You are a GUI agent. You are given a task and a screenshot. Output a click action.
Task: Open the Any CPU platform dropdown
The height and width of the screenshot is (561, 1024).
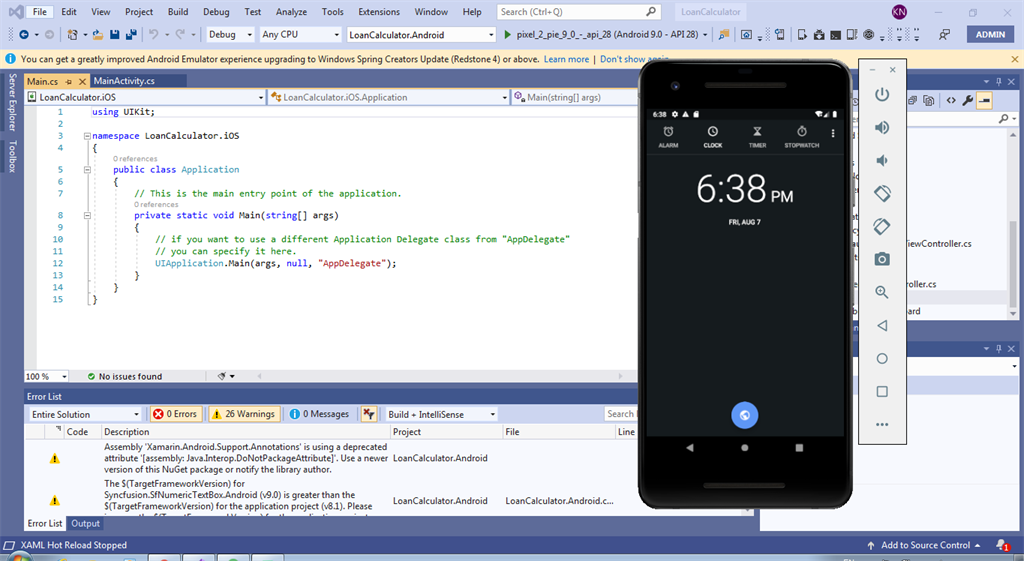tap(300, 35)
